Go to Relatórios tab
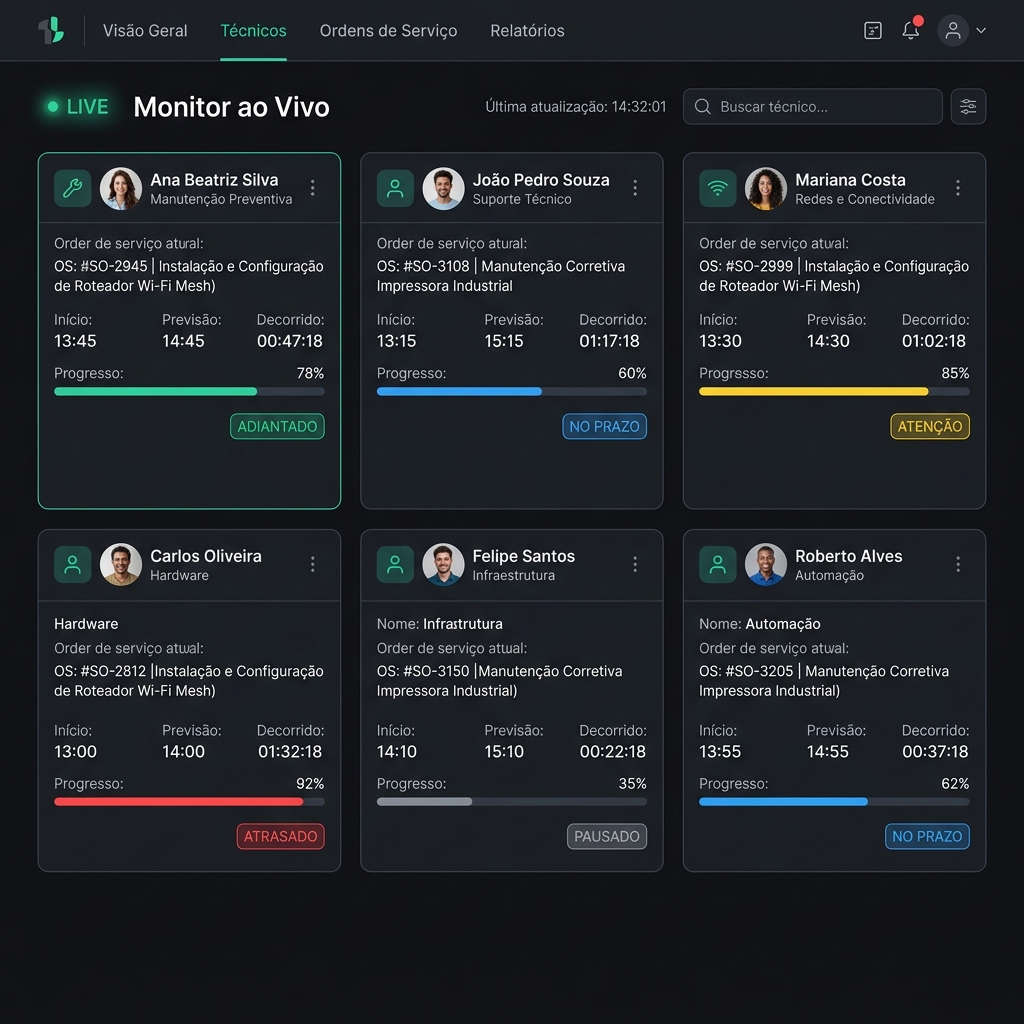This screenshot has width=1024, height=1024. 527,31
